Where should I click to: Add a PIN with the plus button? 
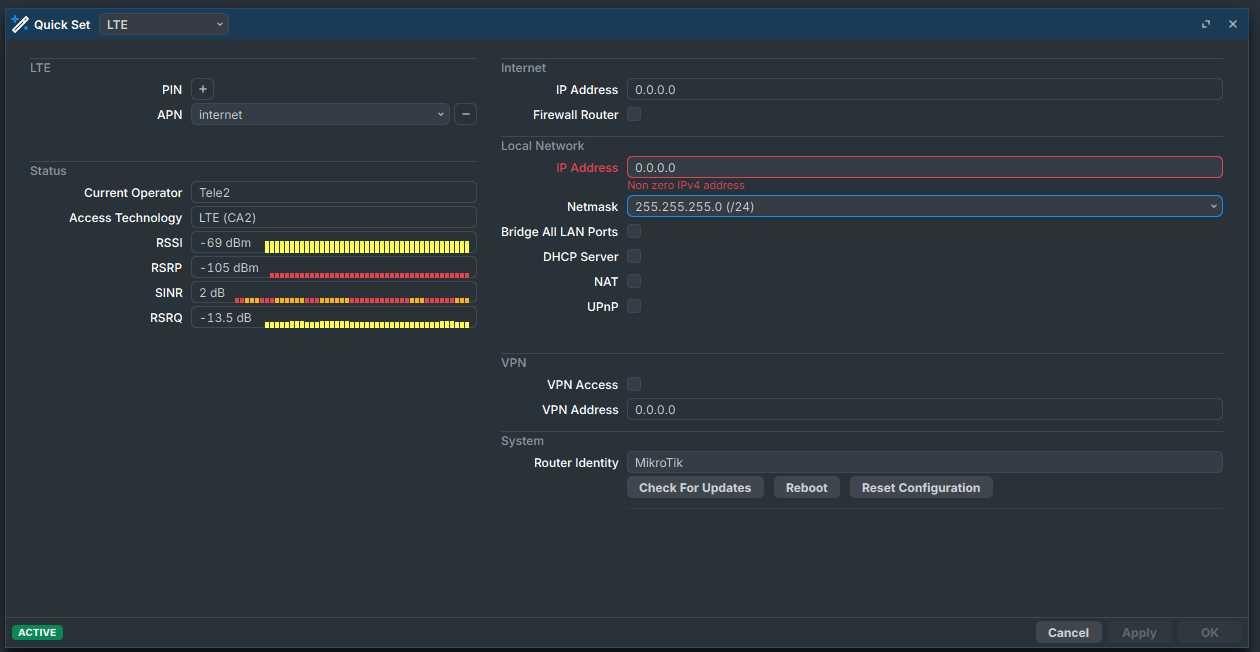tap(202, 89)
